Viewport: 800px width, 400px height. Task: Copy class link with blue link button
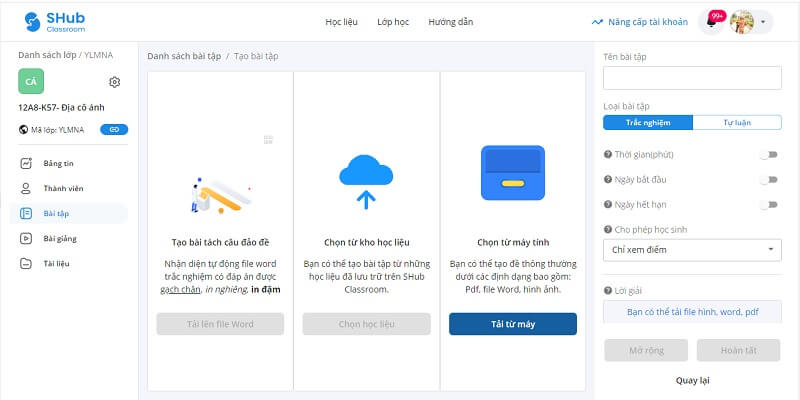point(114,130)
